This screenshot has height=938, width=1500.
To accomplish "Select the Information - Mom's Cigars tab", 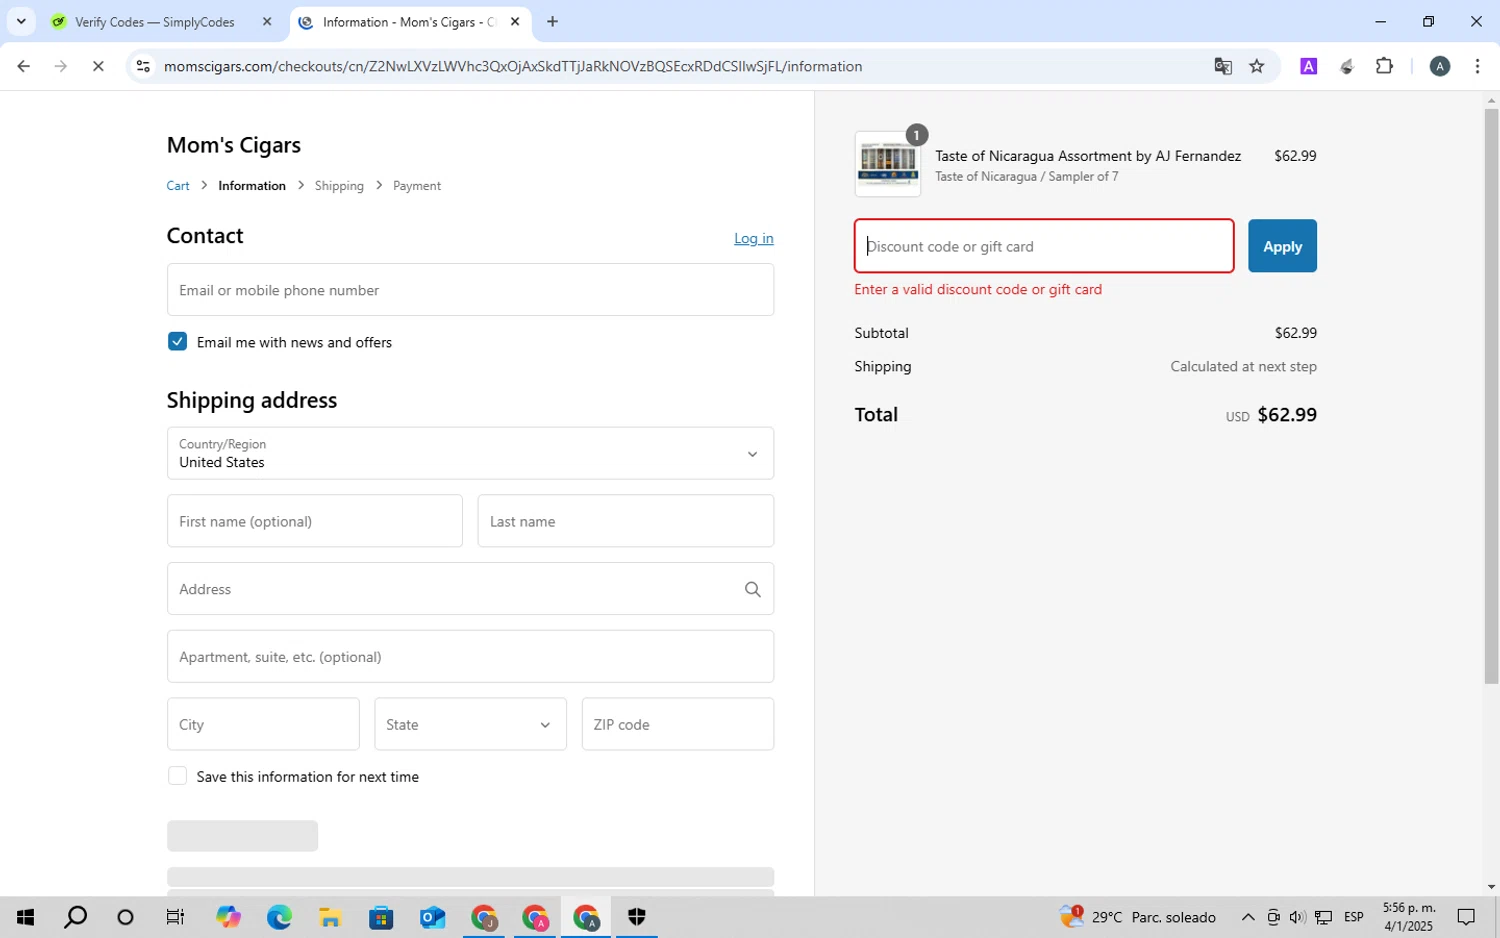I will click(410, 21).
